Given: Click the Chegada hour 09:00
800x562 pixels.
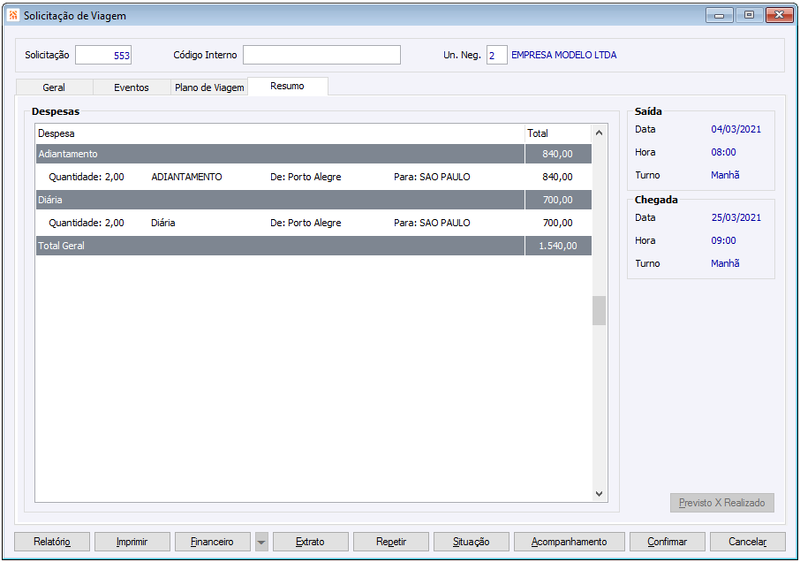Looking at the screenshot, I should coord(723,241).
